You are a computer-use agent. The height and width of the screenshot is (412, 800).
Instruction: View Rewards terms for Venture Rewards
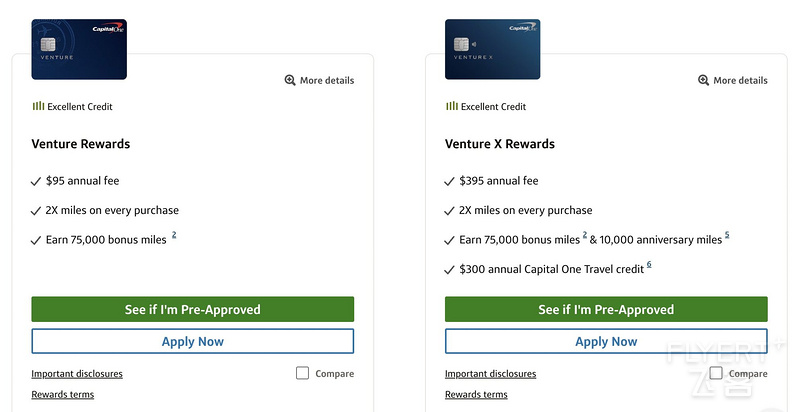coord(63,395)
